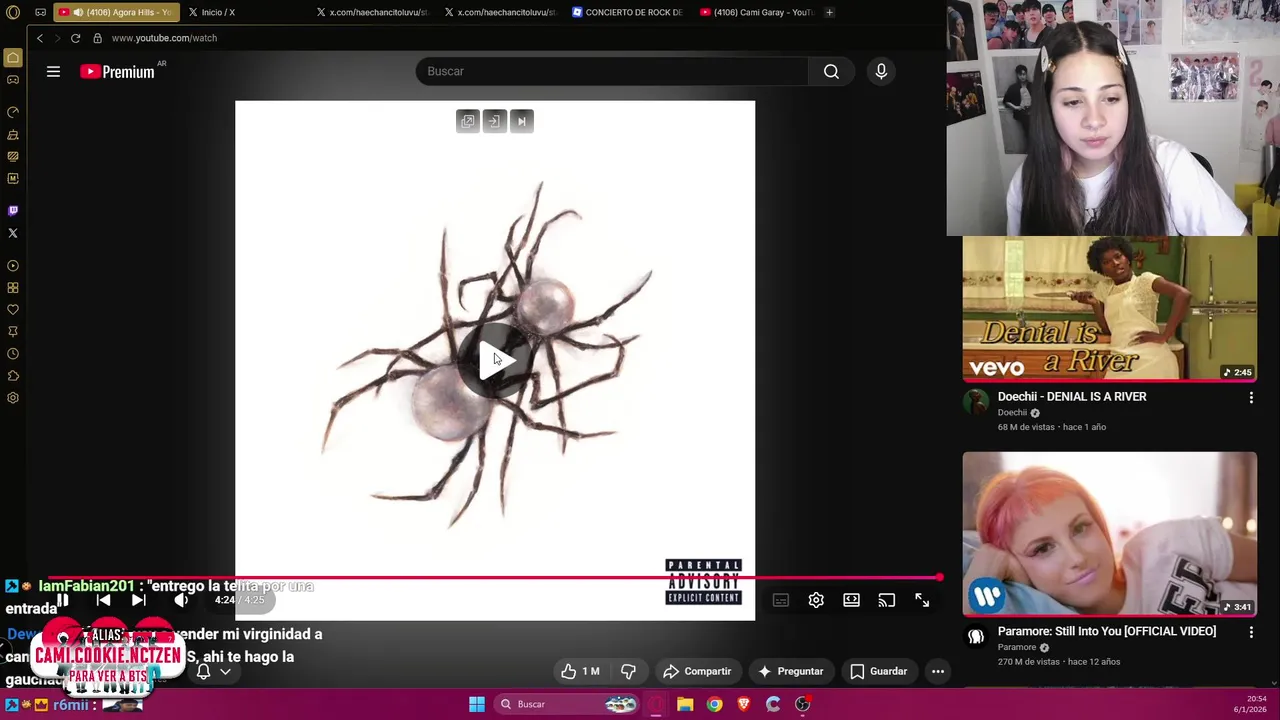Start voice search with the microphone icon
The width and height of the screenshot is (1280, 720).
pyautogui.click(x=881, y=71)
